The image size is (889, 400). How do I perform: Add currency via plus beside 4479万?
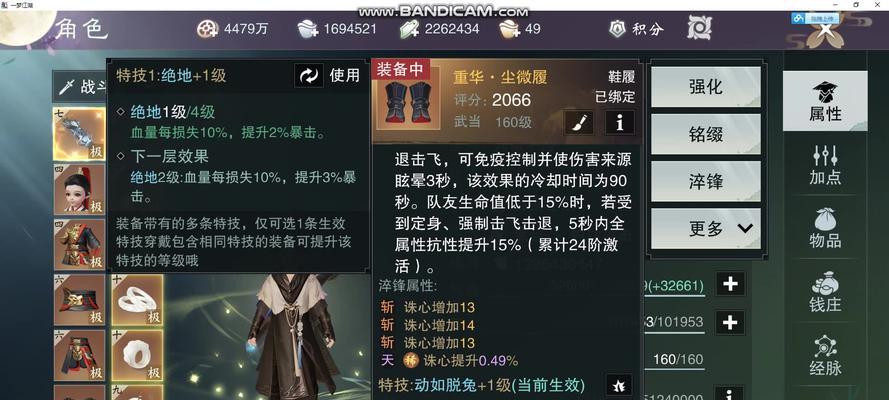click(208, 28)
